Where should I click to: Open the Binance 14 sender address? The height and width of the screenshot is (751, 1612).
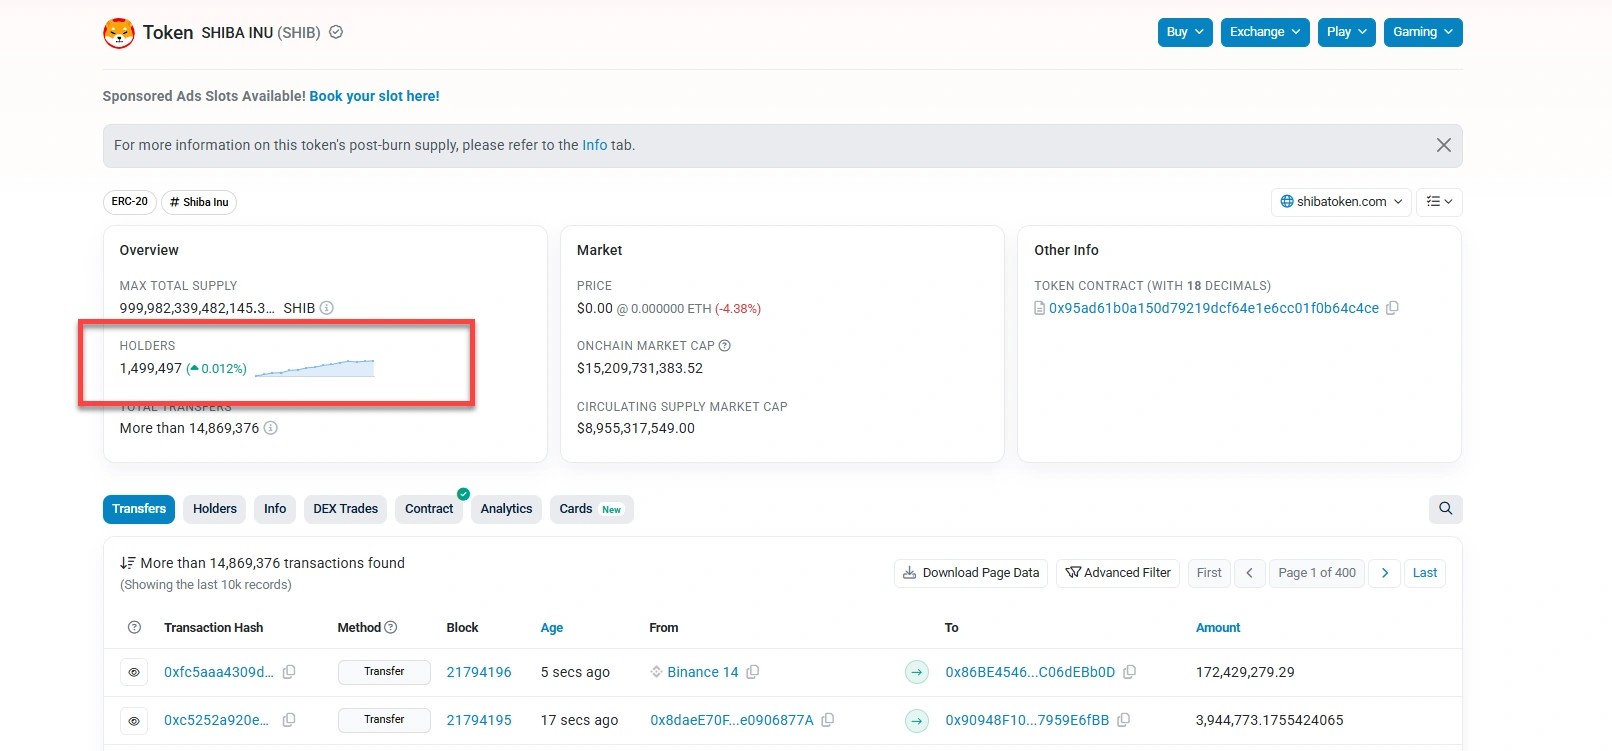click(x=703, y=672)
